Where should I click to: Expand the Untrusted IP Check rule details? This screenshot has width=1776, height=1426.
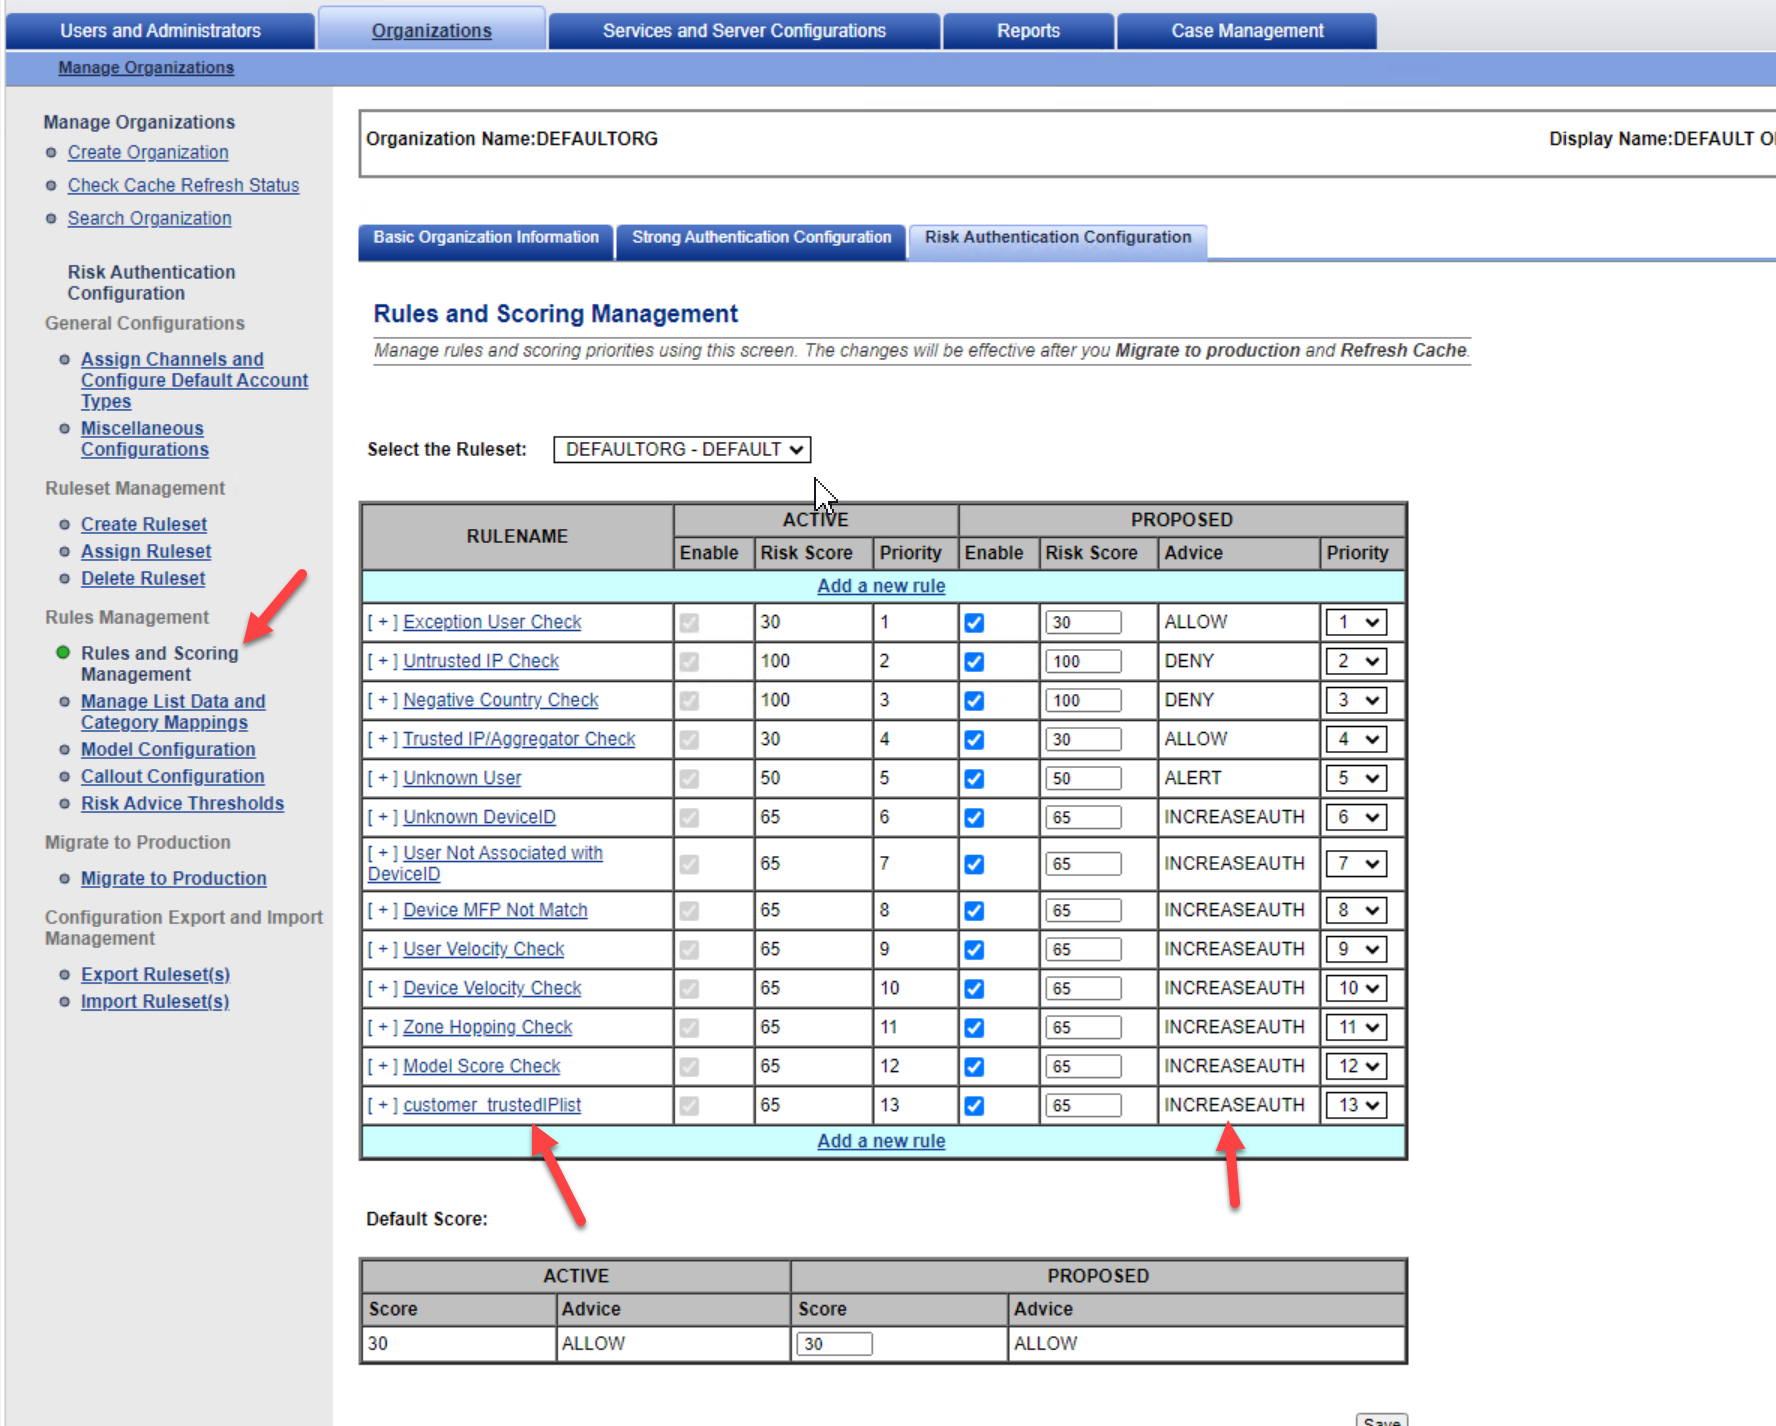click(383, 661)
